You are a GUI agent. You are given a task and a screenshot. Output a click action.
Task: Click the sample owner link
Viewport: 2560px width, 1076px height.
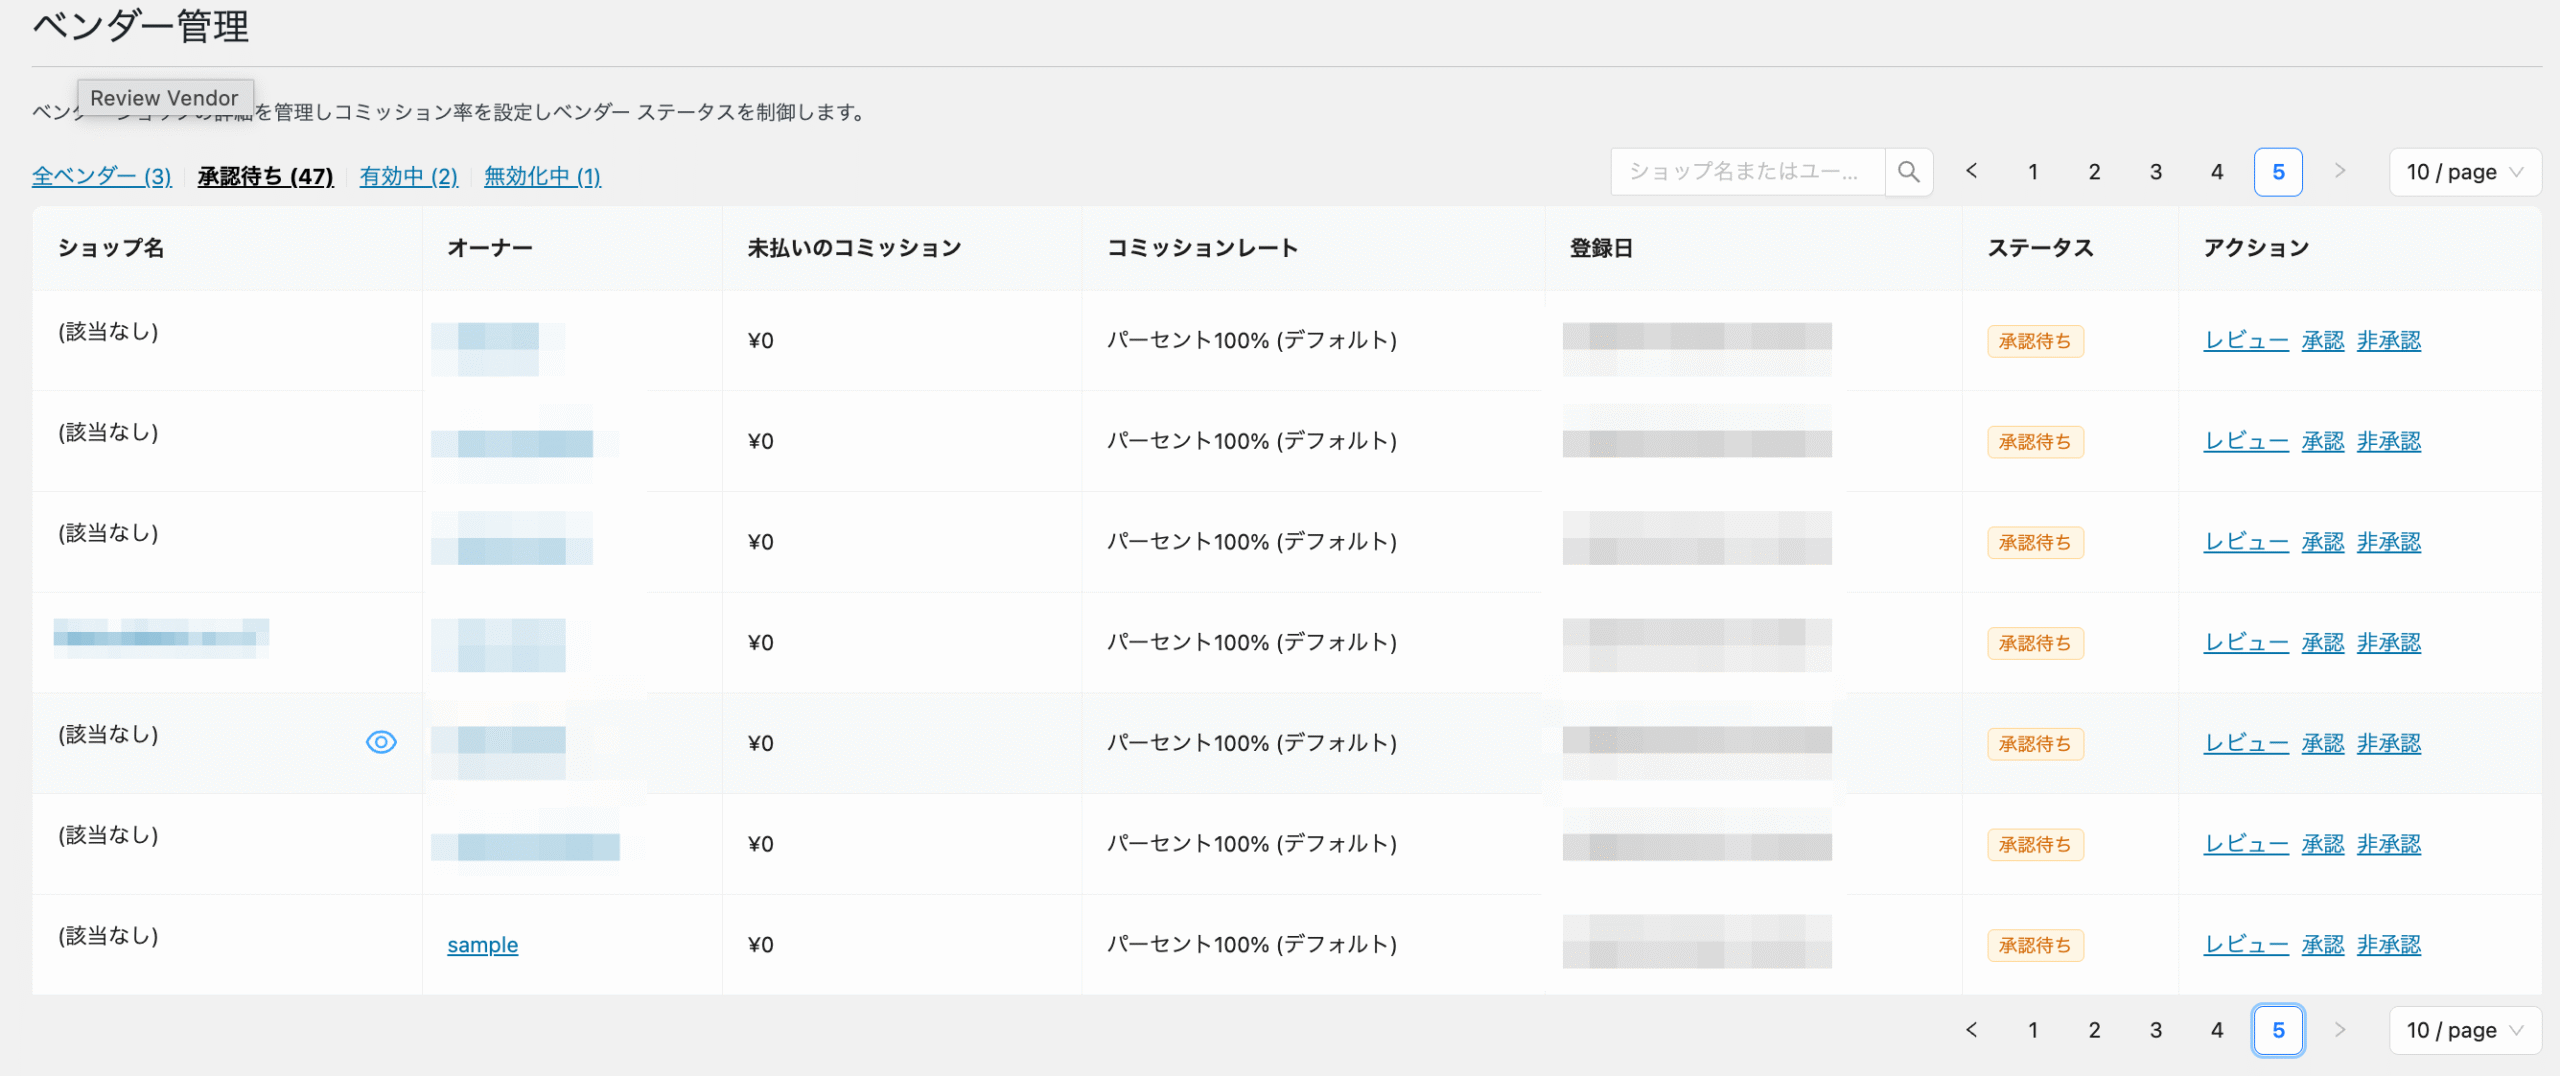click(482, 945)
